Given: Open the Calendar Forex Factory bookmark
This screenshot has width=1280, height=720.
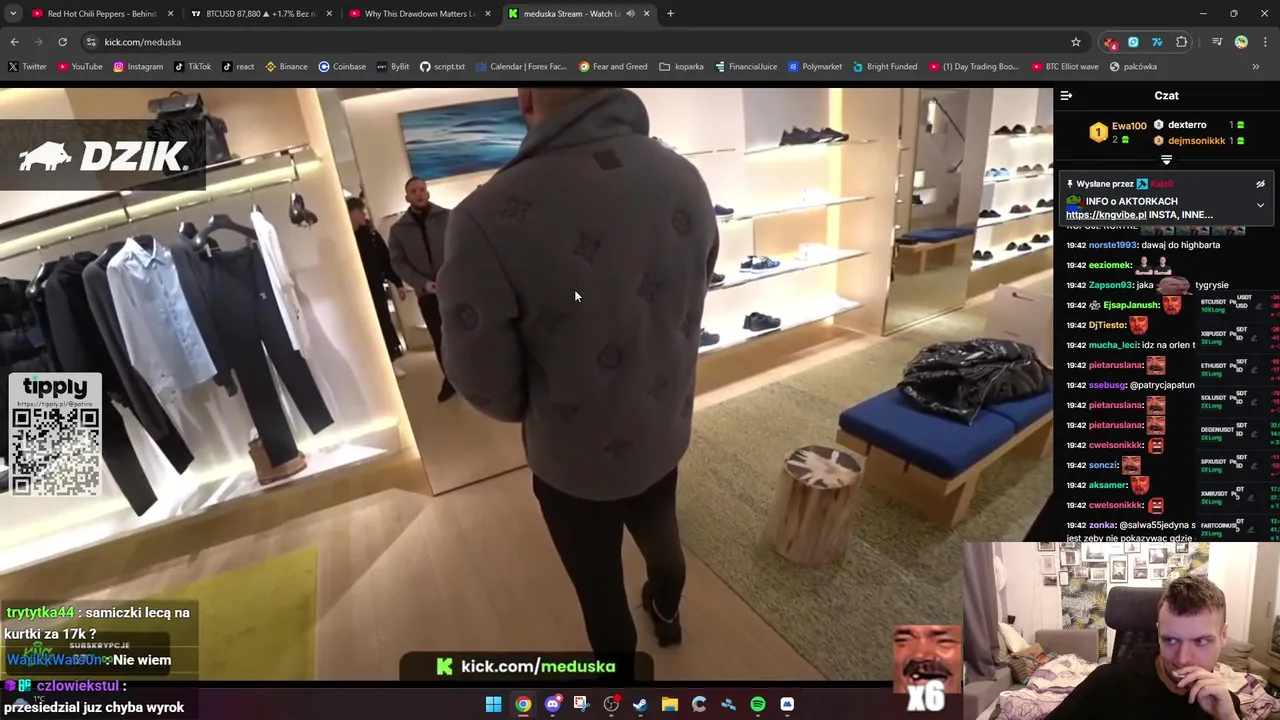Looking at the screenshot, I should [521, 67].
